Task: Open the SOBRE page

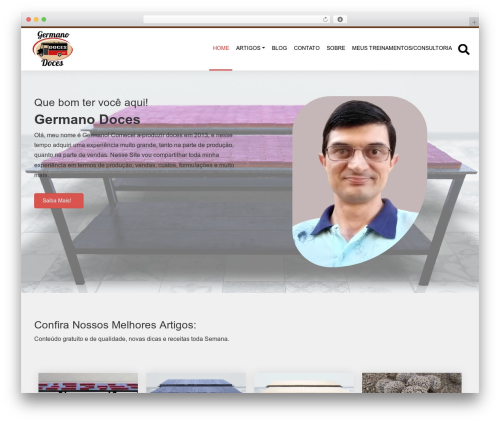Action: [336, 48]
